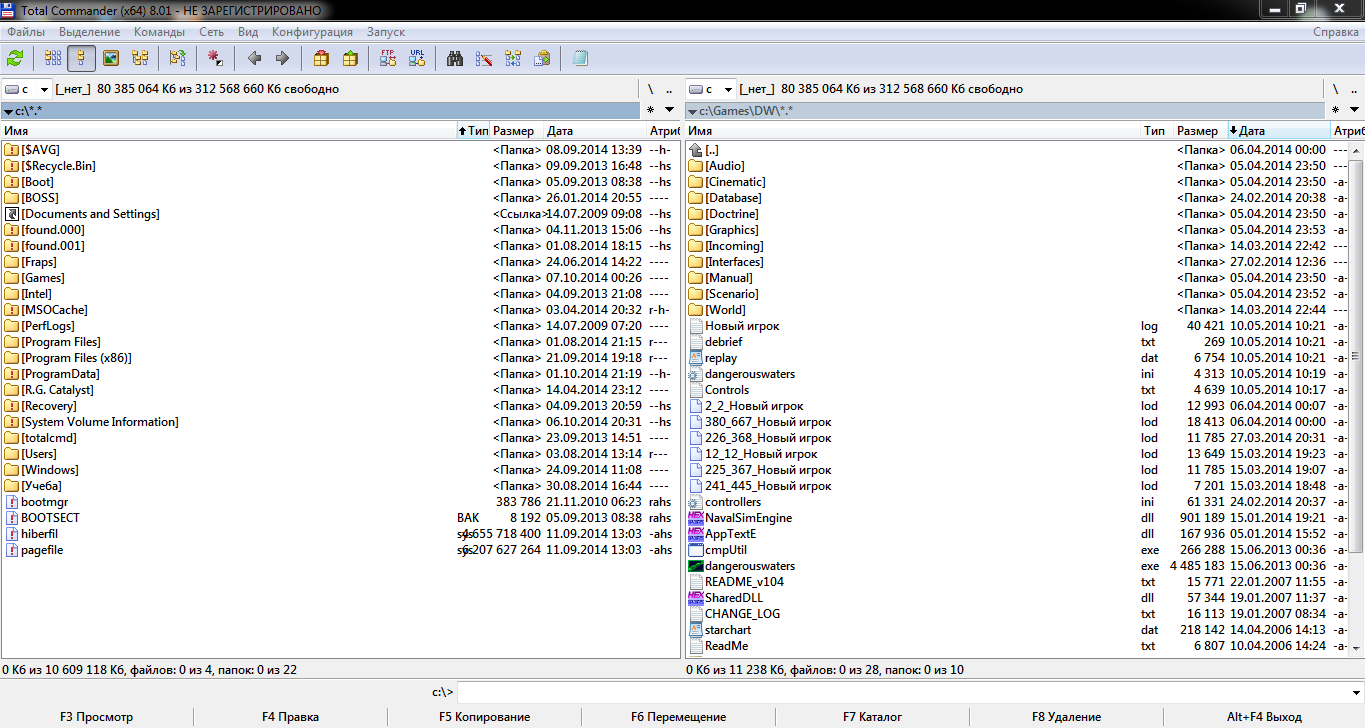Viewport: 1365px width, 728px height.
Task: Click right panel parent directory '..' button
Action: (x=1353, y=89)
